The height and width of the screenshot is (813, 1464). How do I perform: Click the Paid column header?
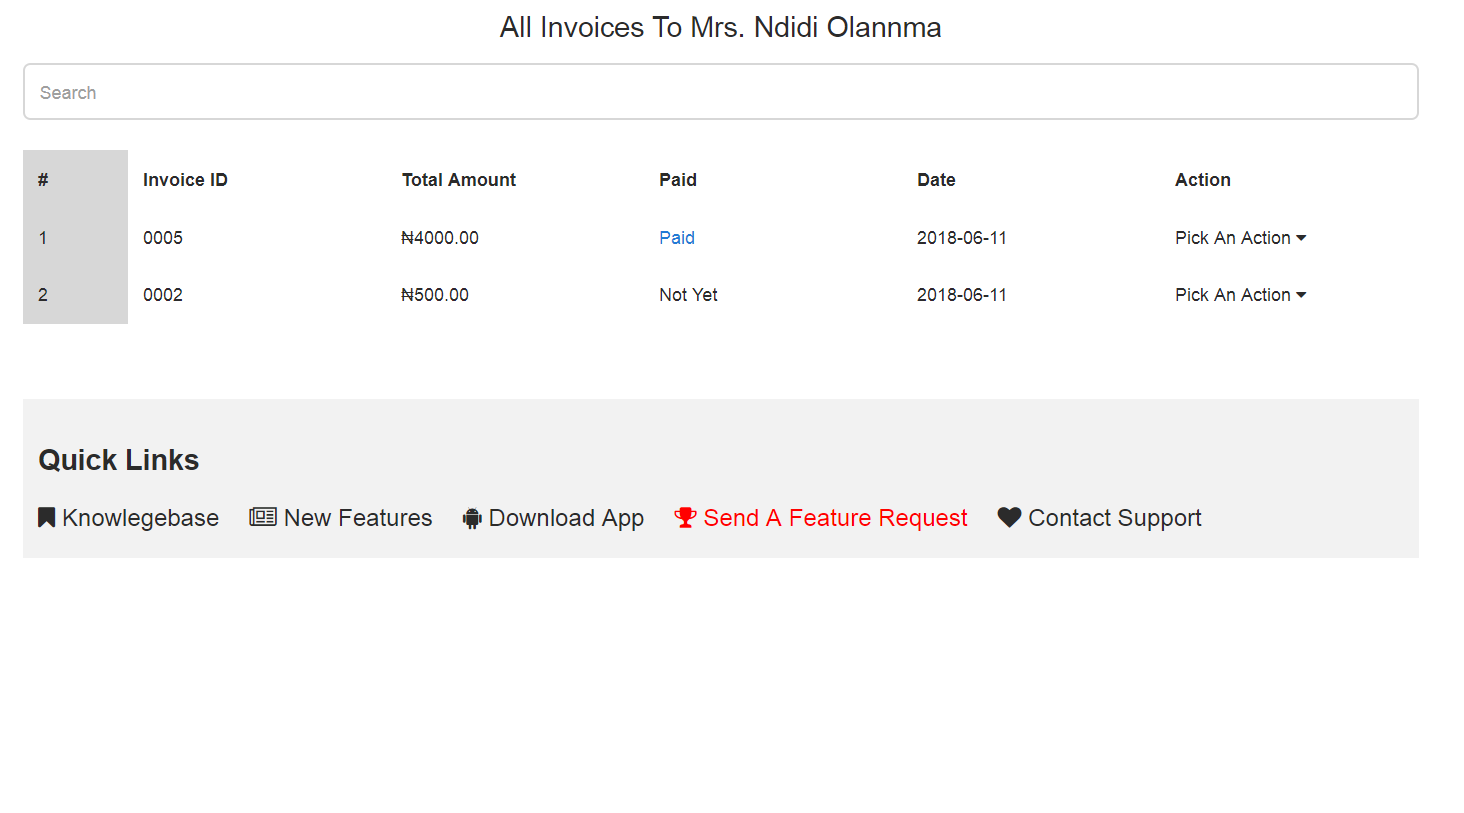(x=678, y=180)
